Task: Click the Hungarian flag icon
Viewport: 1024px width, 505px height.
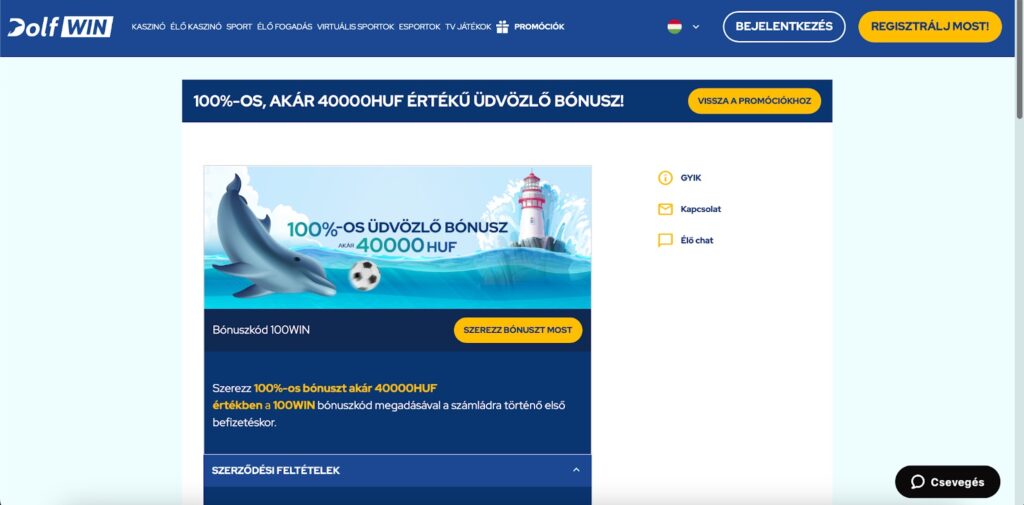Action: coord(675,27)
